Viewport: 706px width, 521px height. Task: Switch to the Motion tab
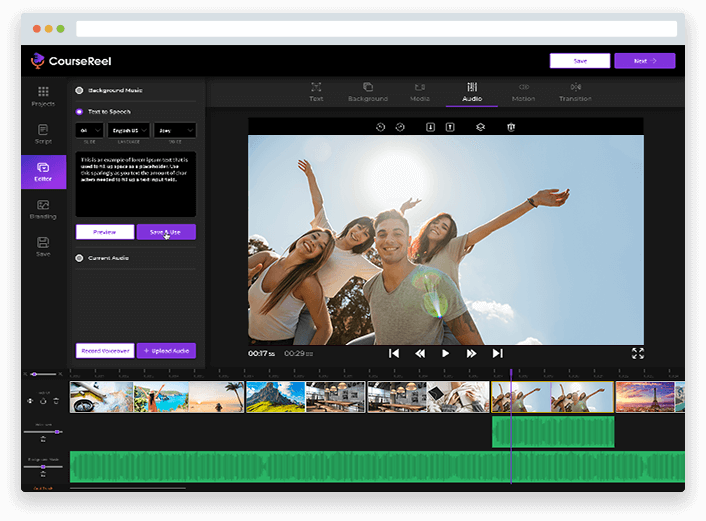[x=523, y=92]
